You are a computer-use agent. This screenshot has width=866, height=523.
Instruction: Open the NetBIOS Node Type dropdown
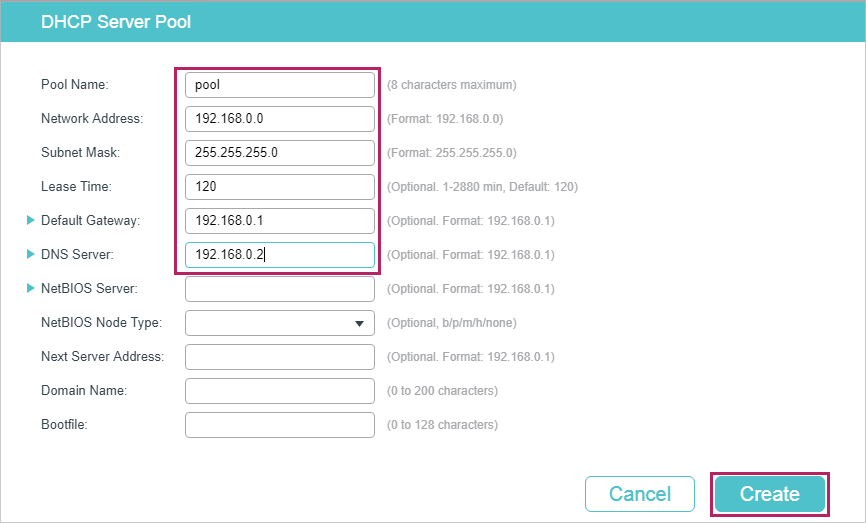pyautogui.click(x=279, y=323)
